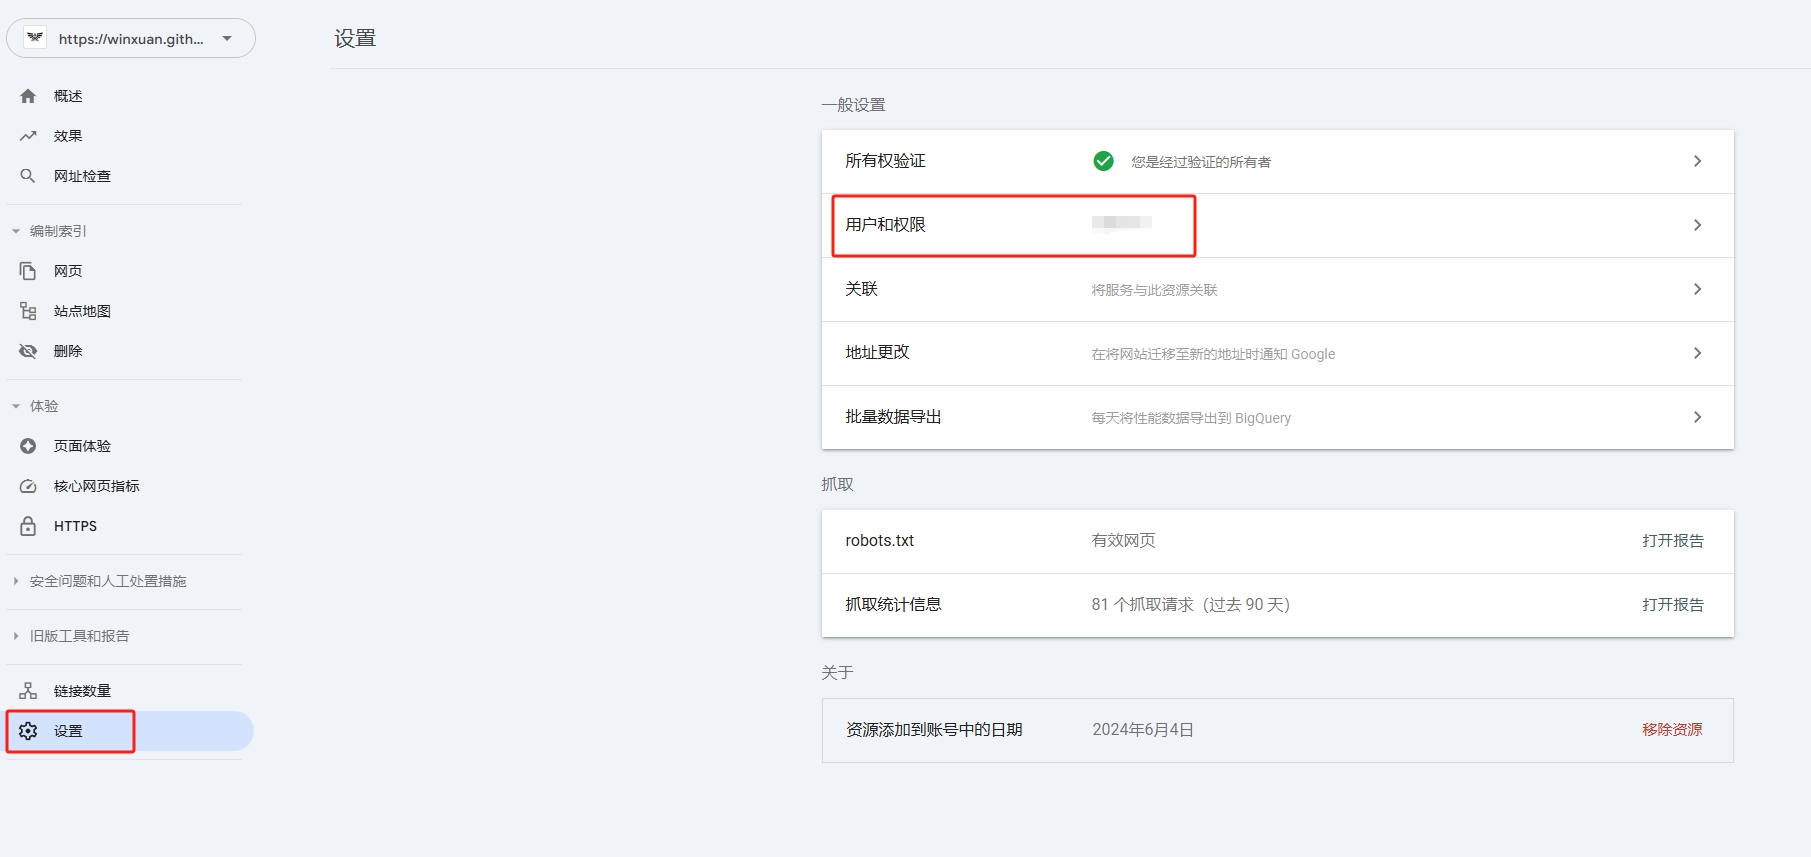Click the text 将服务与此资源关联
The height and width of the screenshot is (857, 1811).
1154,290
